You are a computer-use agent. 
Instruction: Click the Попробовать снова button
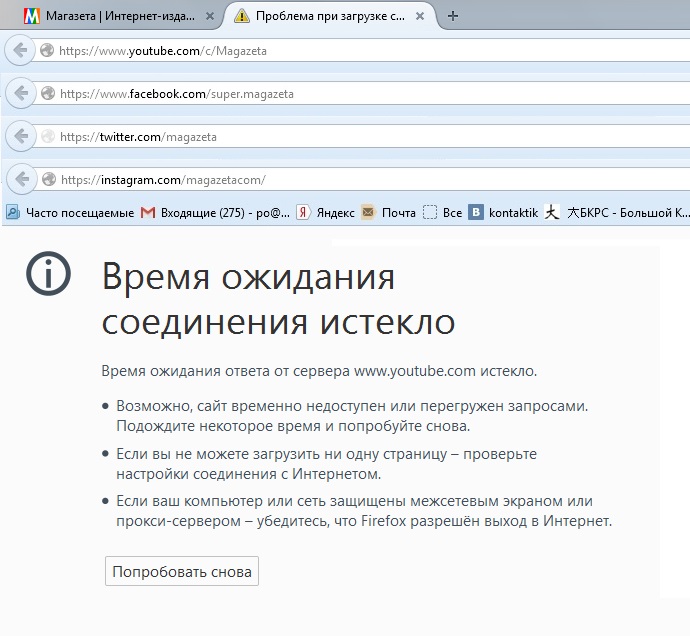[x=182, y=571]
